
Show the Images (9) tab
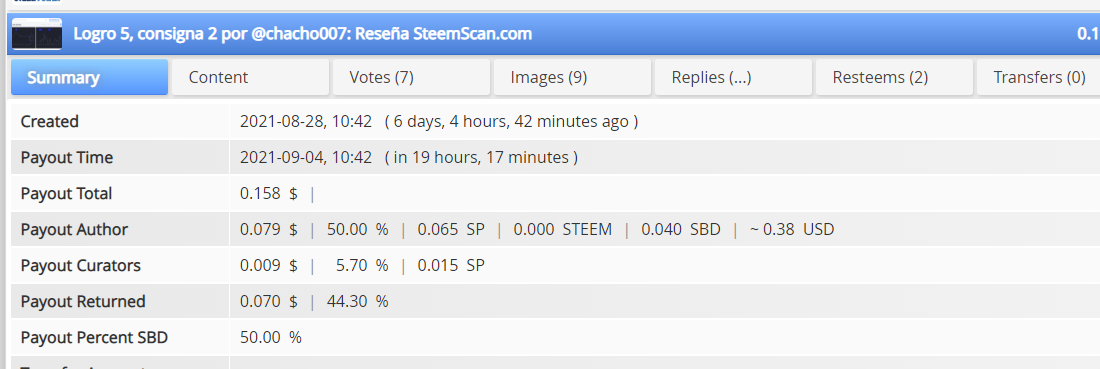point(572,77)
